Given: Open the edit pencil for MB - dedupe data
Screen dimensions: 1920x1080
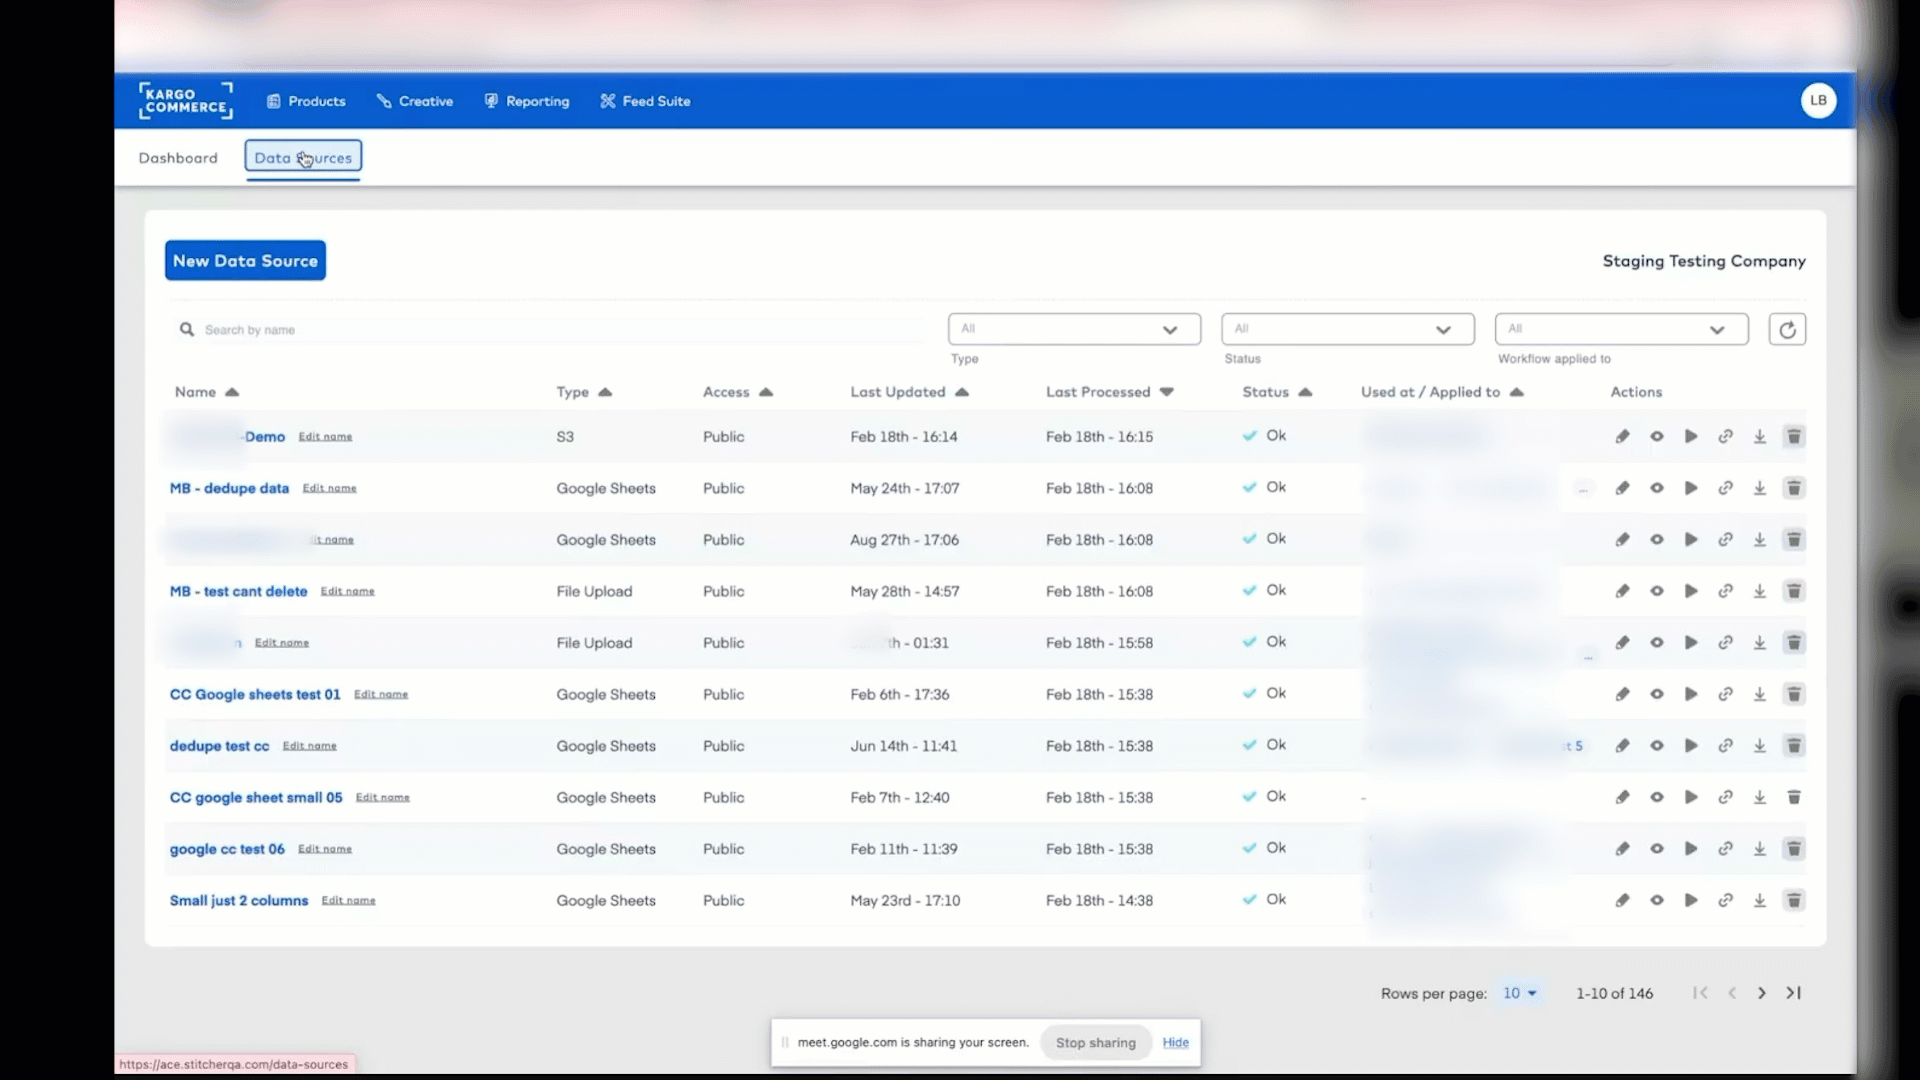Looking at the screenshot, I should [x=1623, y=488].
